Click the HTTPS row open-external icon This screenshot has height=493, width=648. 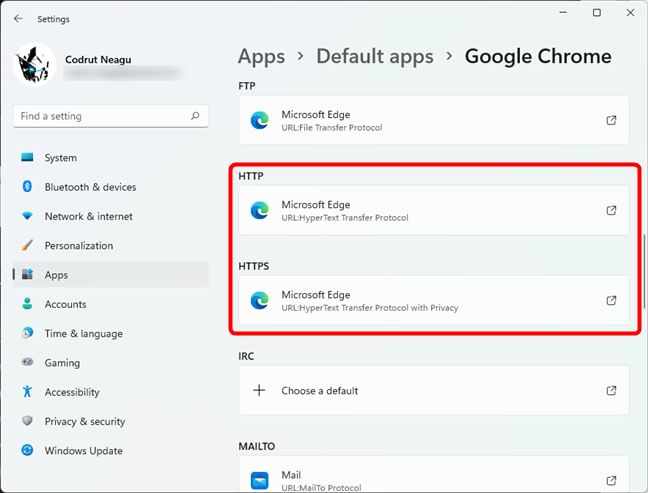pos(611,300)
